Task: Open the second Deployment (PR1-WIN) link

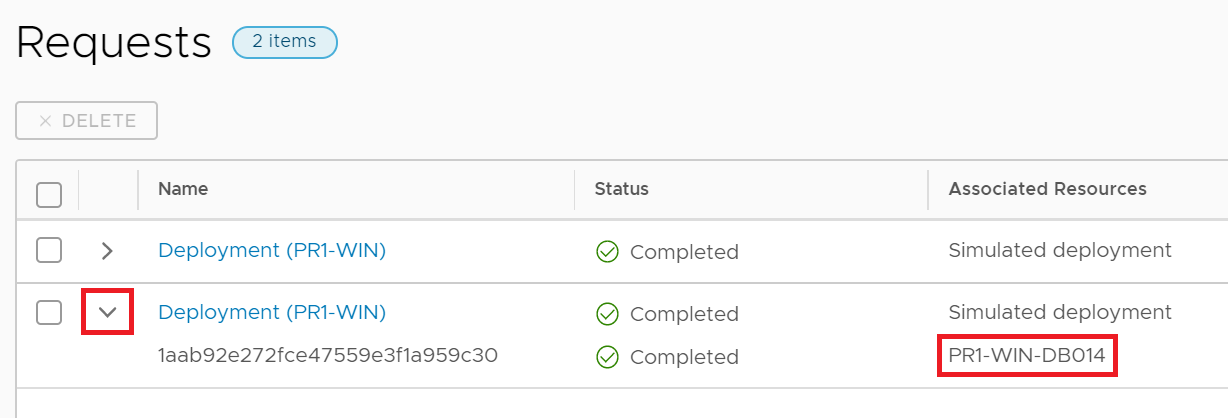Action: coord(272,313)
